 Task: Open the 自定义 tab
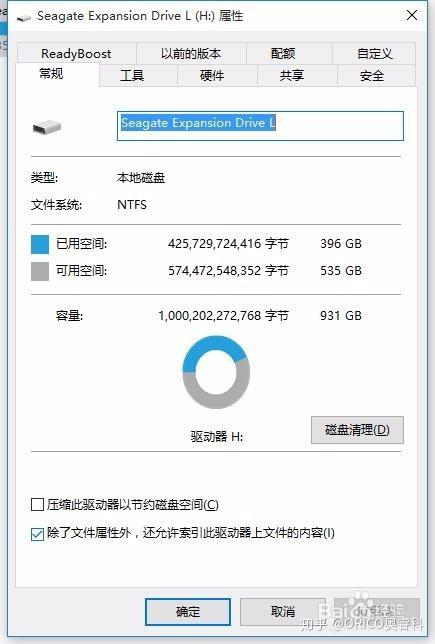(375, 54)
